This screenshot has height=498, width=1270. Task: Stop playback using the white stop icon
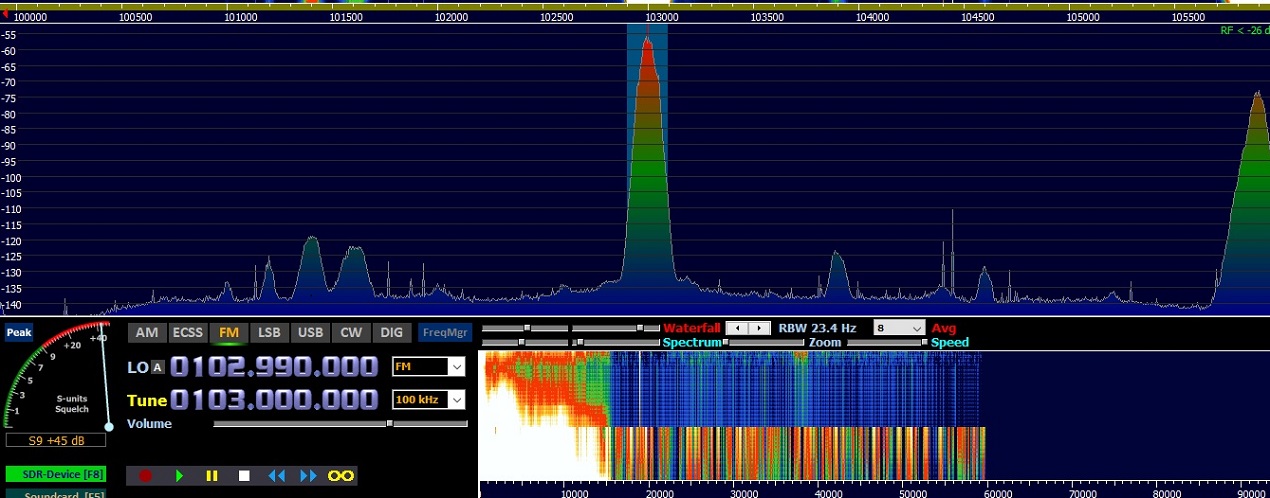[244, 476]
